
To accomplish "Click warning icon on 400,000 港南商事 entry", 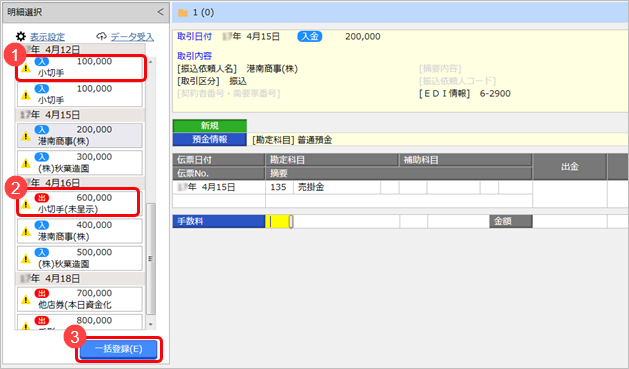I will [x=26, y=231].
